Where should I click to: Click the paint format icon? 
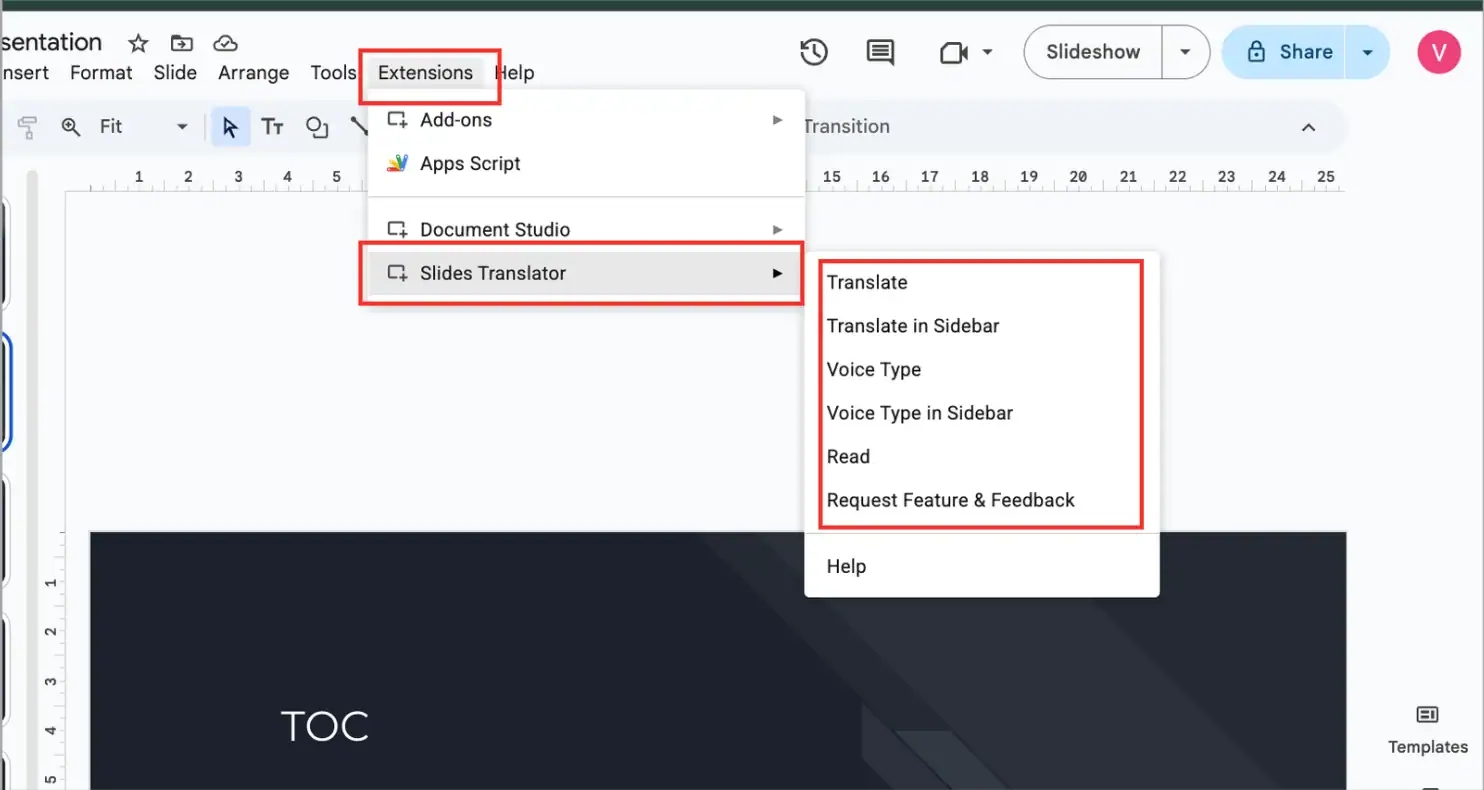(x=27, y=127)
